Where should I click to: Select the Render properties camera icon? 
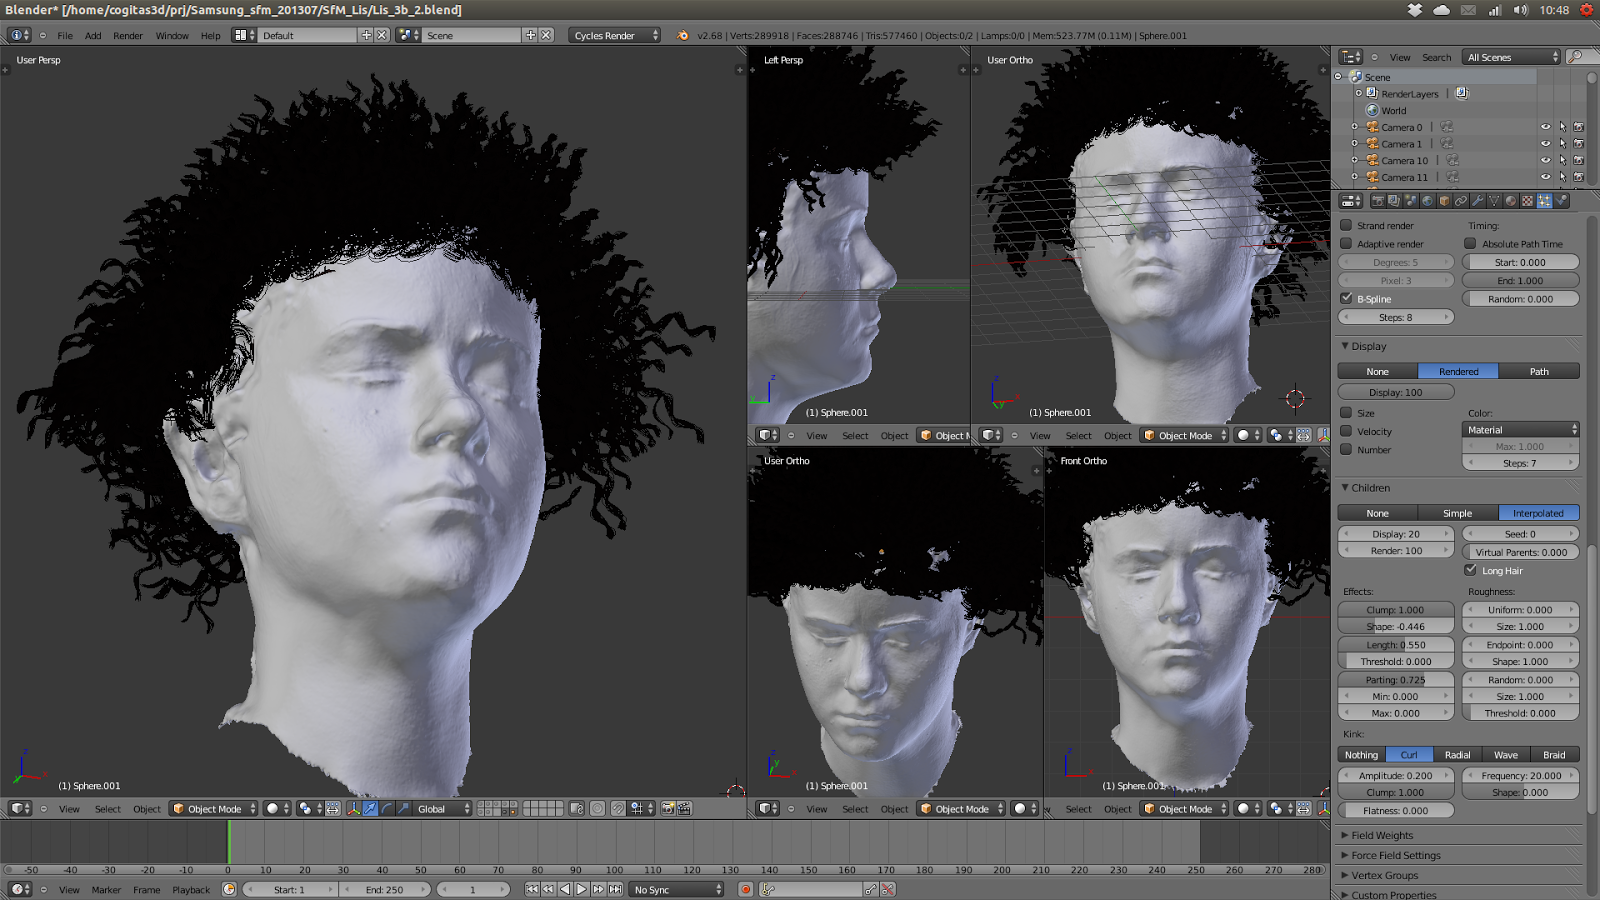(x=1378, y=201)
